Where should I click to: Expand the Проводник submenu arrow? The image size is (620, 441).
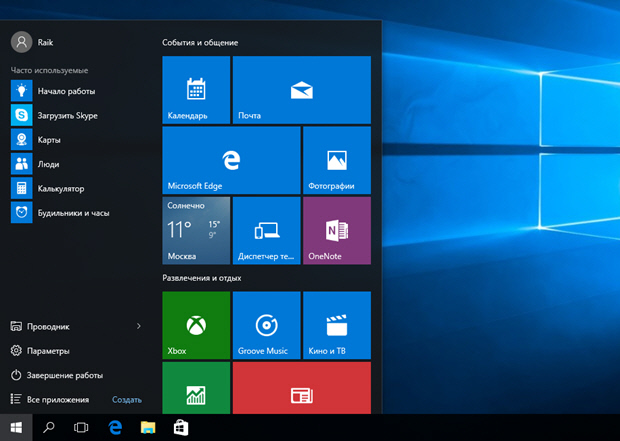click(x=138, y=326)
